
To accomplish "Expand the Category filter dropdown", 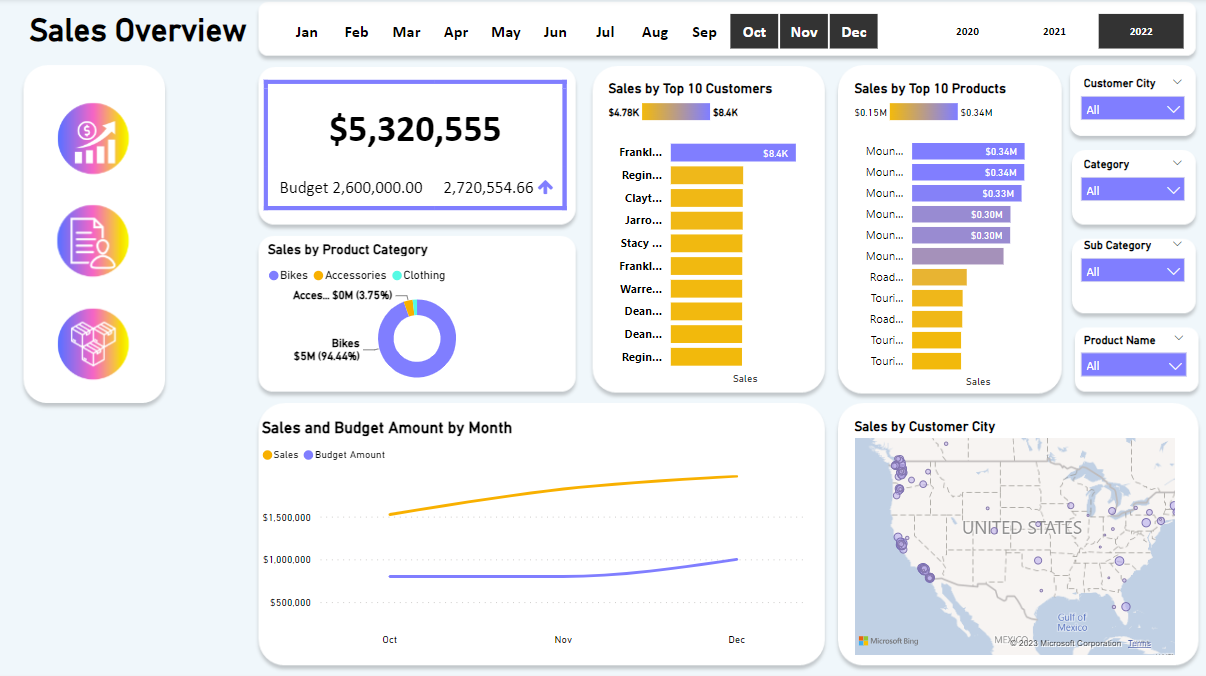I will pyautogui.click(x=1132, y=189).
